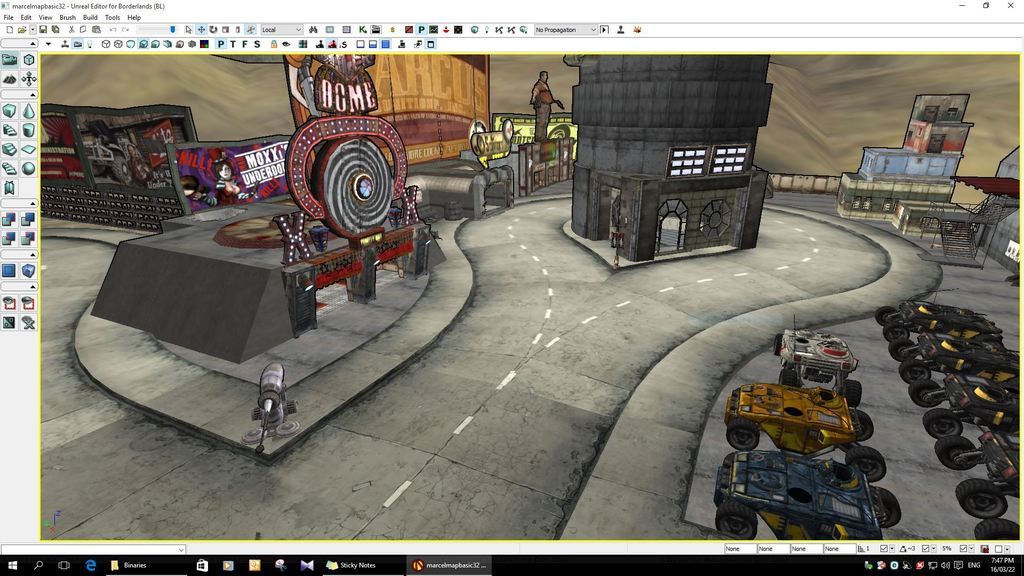This screenshot has width=1024, height=576.
Task: Click the orange flame icon in top toolbar
Action: tap(637, 29)
